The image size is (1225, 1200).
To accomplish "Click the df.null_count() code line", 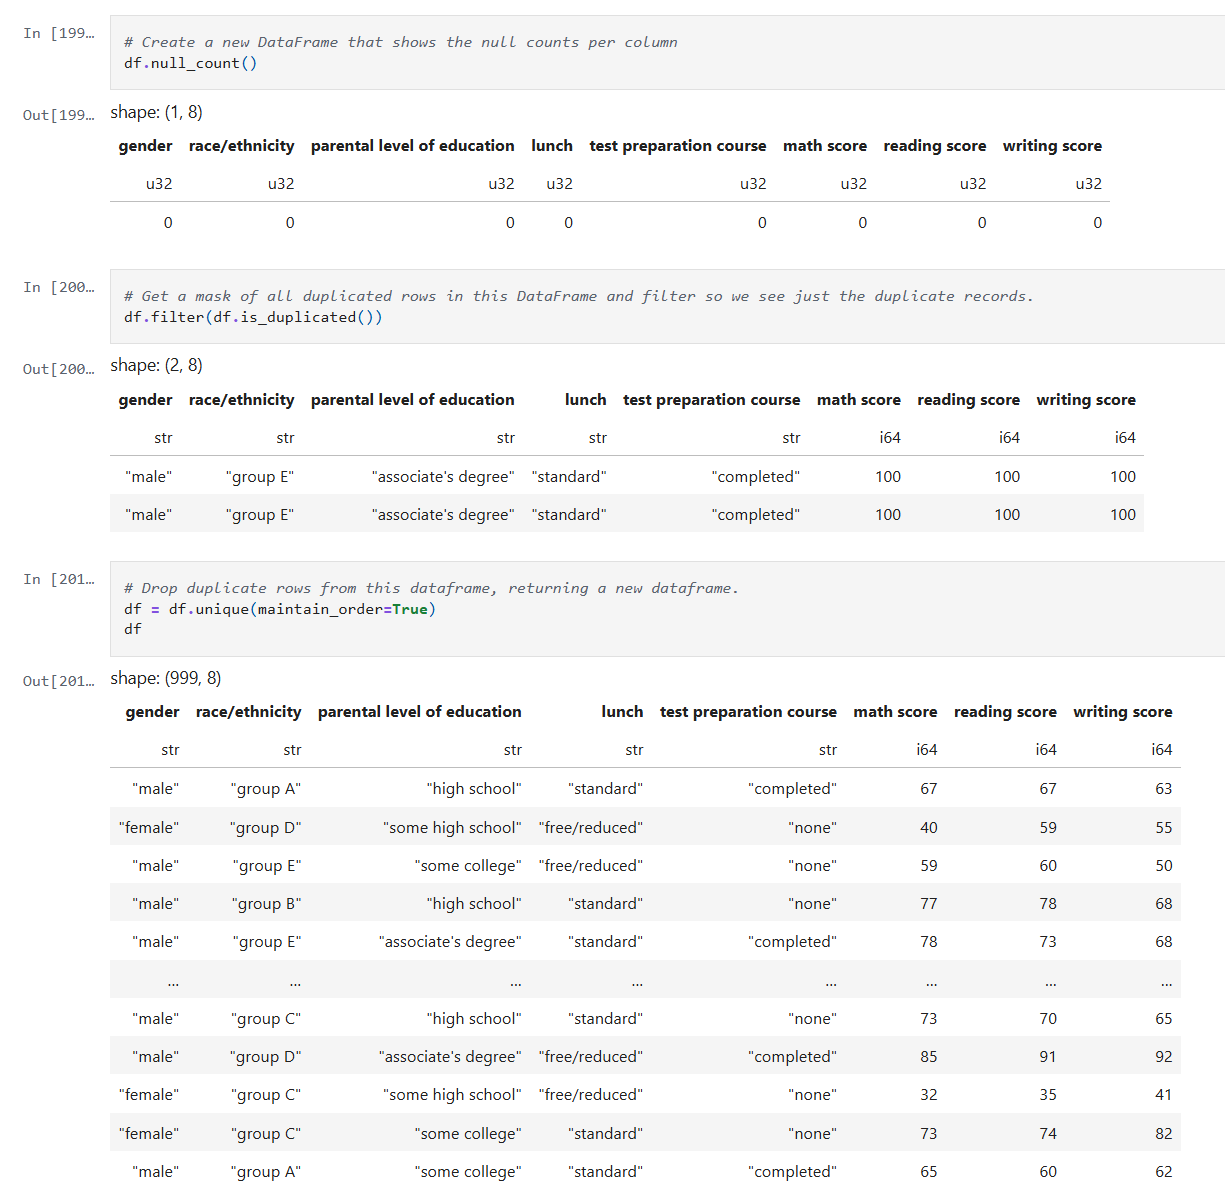I will (190, 63).
